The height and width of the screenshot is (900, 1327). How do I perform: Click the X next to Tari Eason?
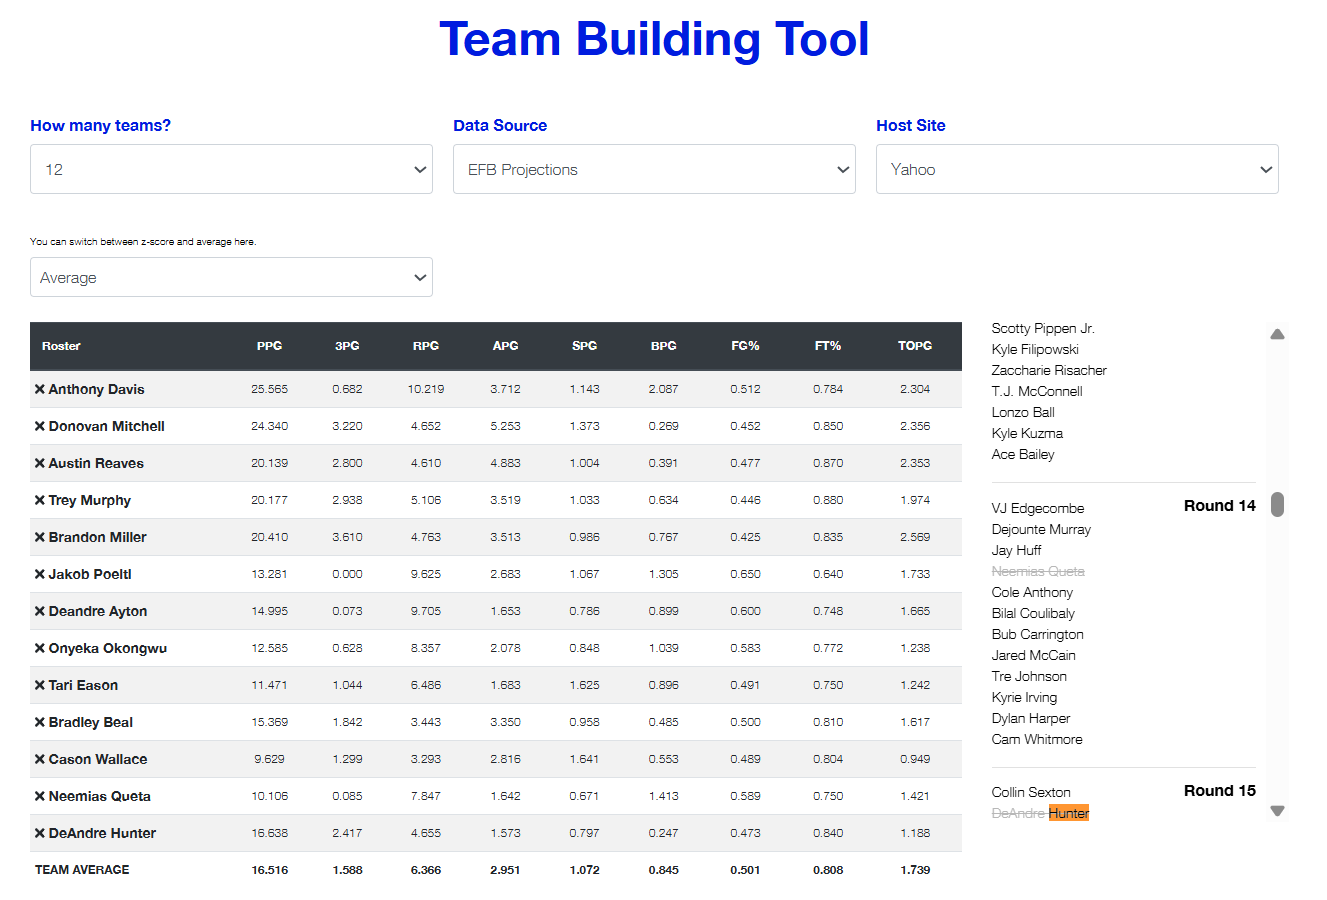click(x=40, y=685)
